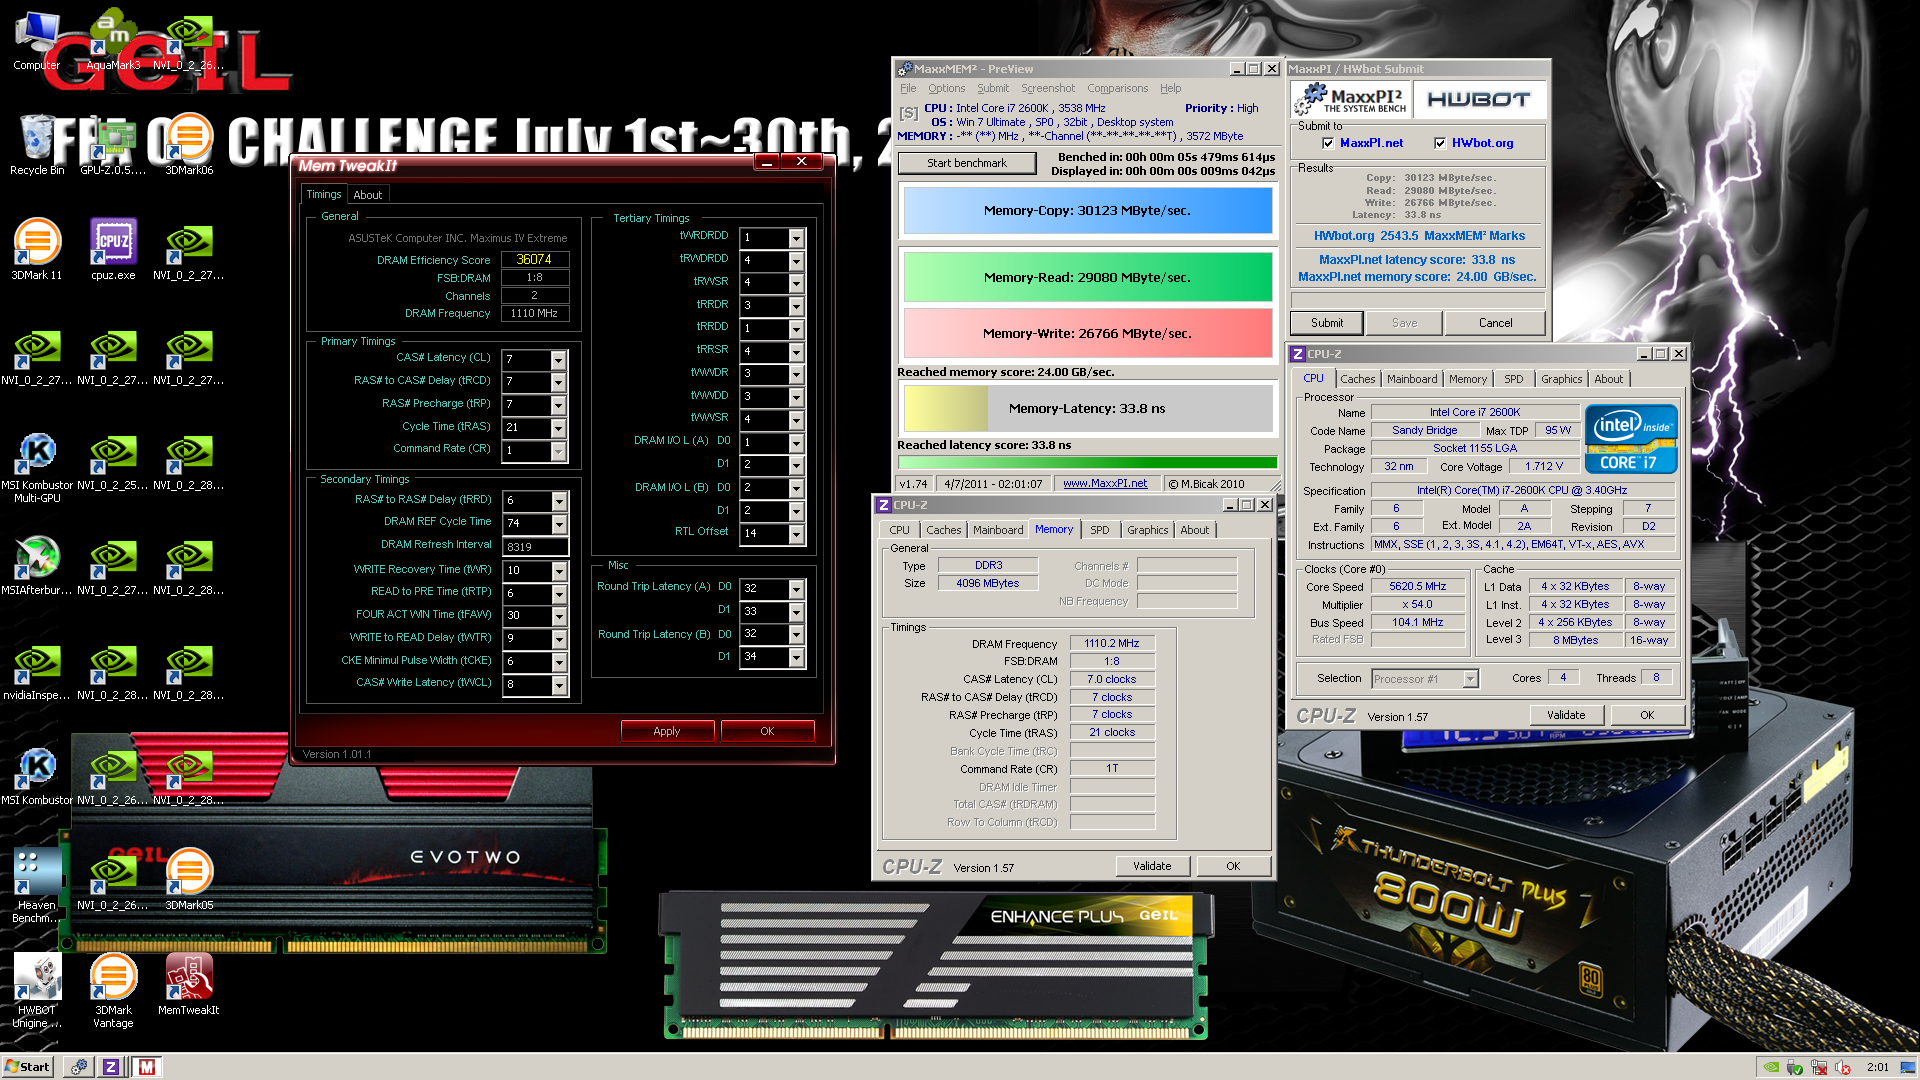This screenshot has height=1080, width=1920.
Task: Expand the Command Rate (CR) dropdown
Action: 559,451
